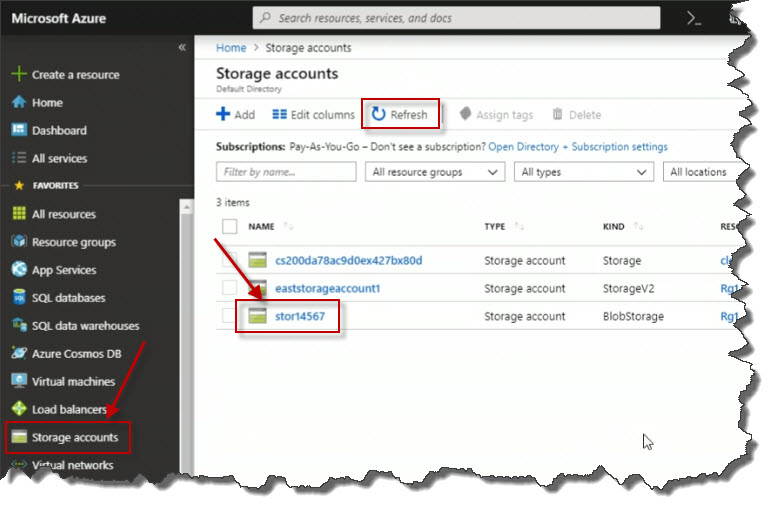Click BlobStorage kind cell for stor14567

(633, 316)
